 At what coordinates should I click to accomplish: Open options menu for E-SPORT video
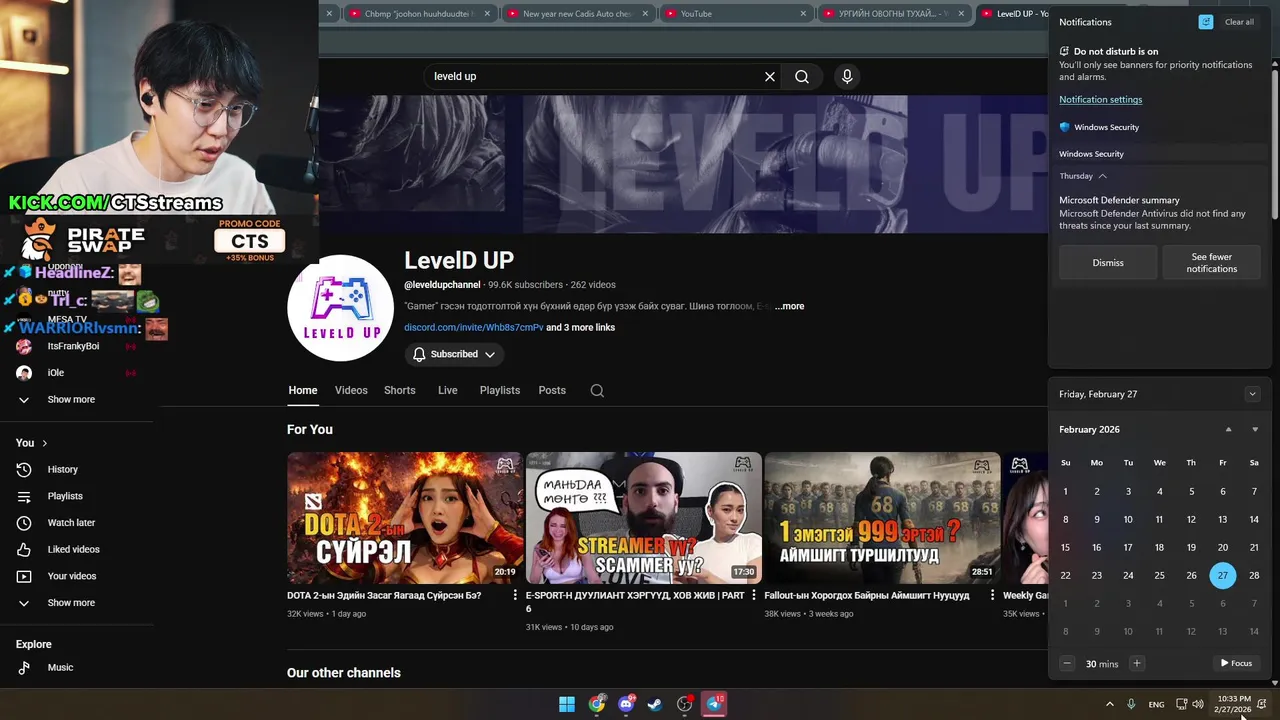tap(754, 595)
